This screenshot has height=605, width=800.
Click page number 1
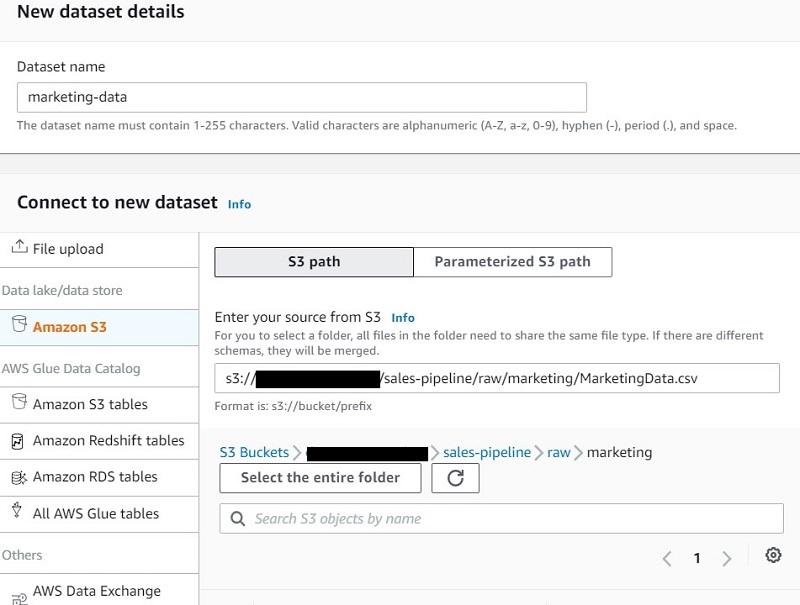click(697, 559)
